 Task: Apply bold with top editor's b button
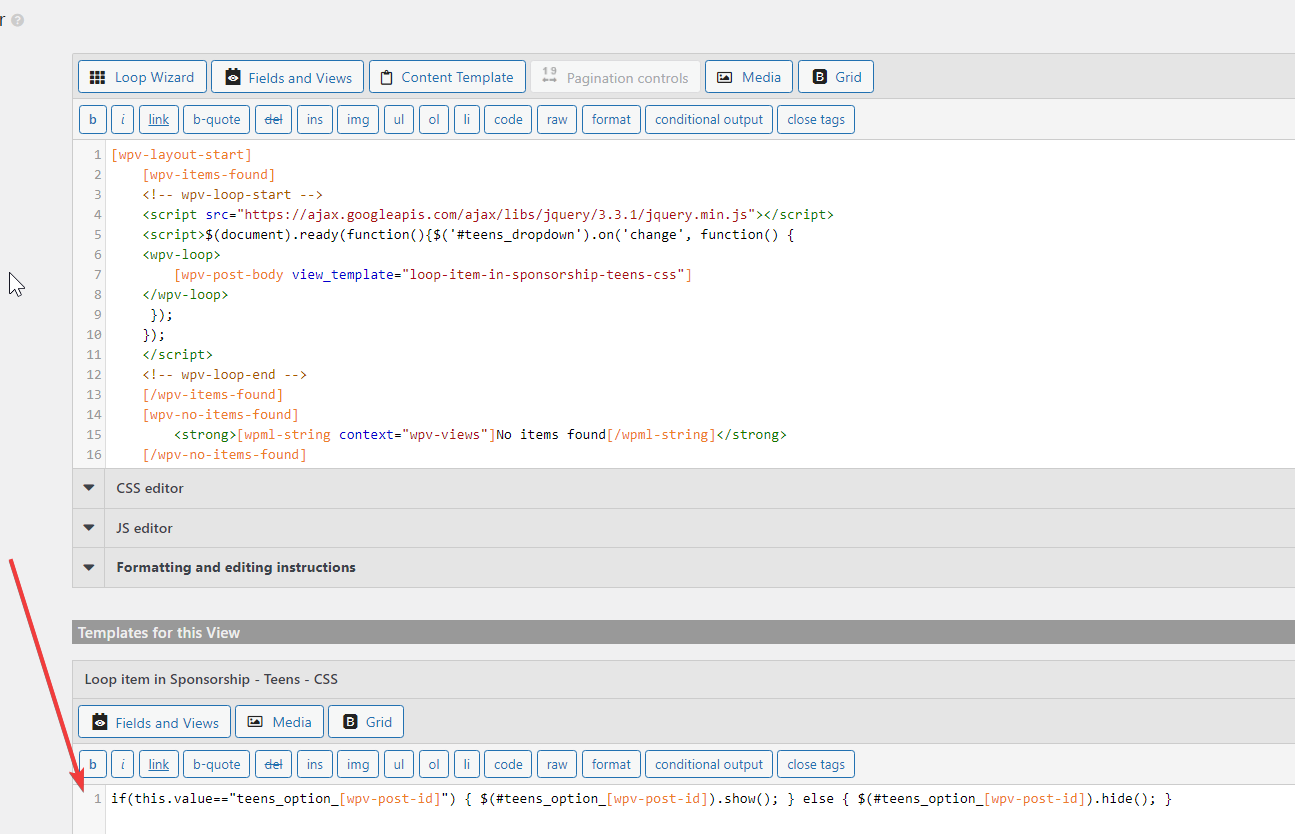pyautogui.click(x=92, y=119)
